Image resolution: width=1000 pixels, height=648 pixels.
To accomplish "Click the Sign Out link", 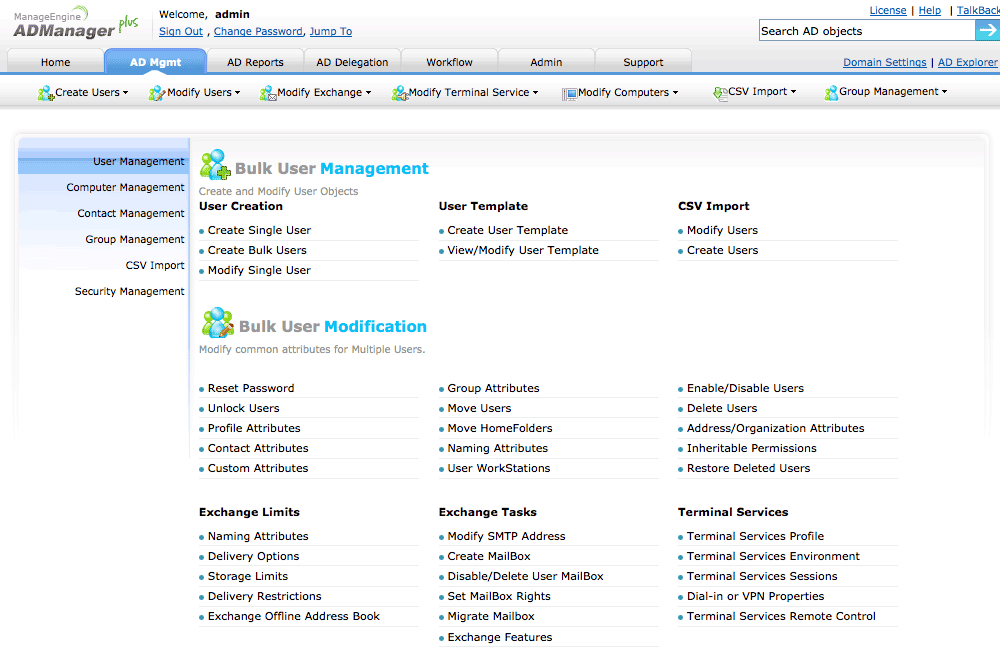I will [x=180, y=31].
